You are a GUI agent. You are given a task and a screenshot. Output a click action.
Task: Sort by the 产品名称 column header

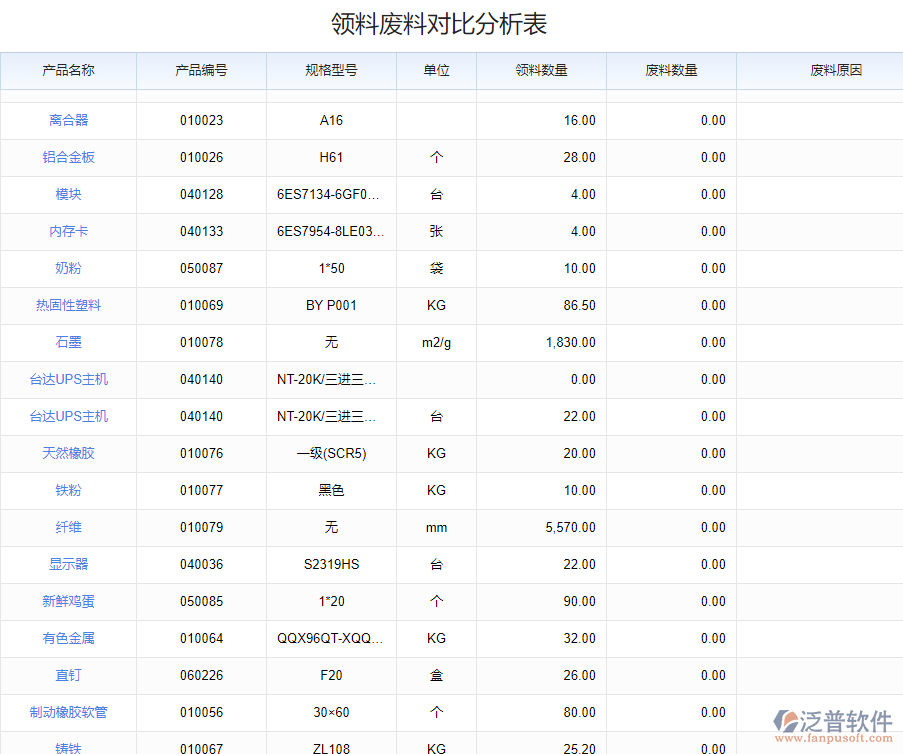[x=69, y=70]
